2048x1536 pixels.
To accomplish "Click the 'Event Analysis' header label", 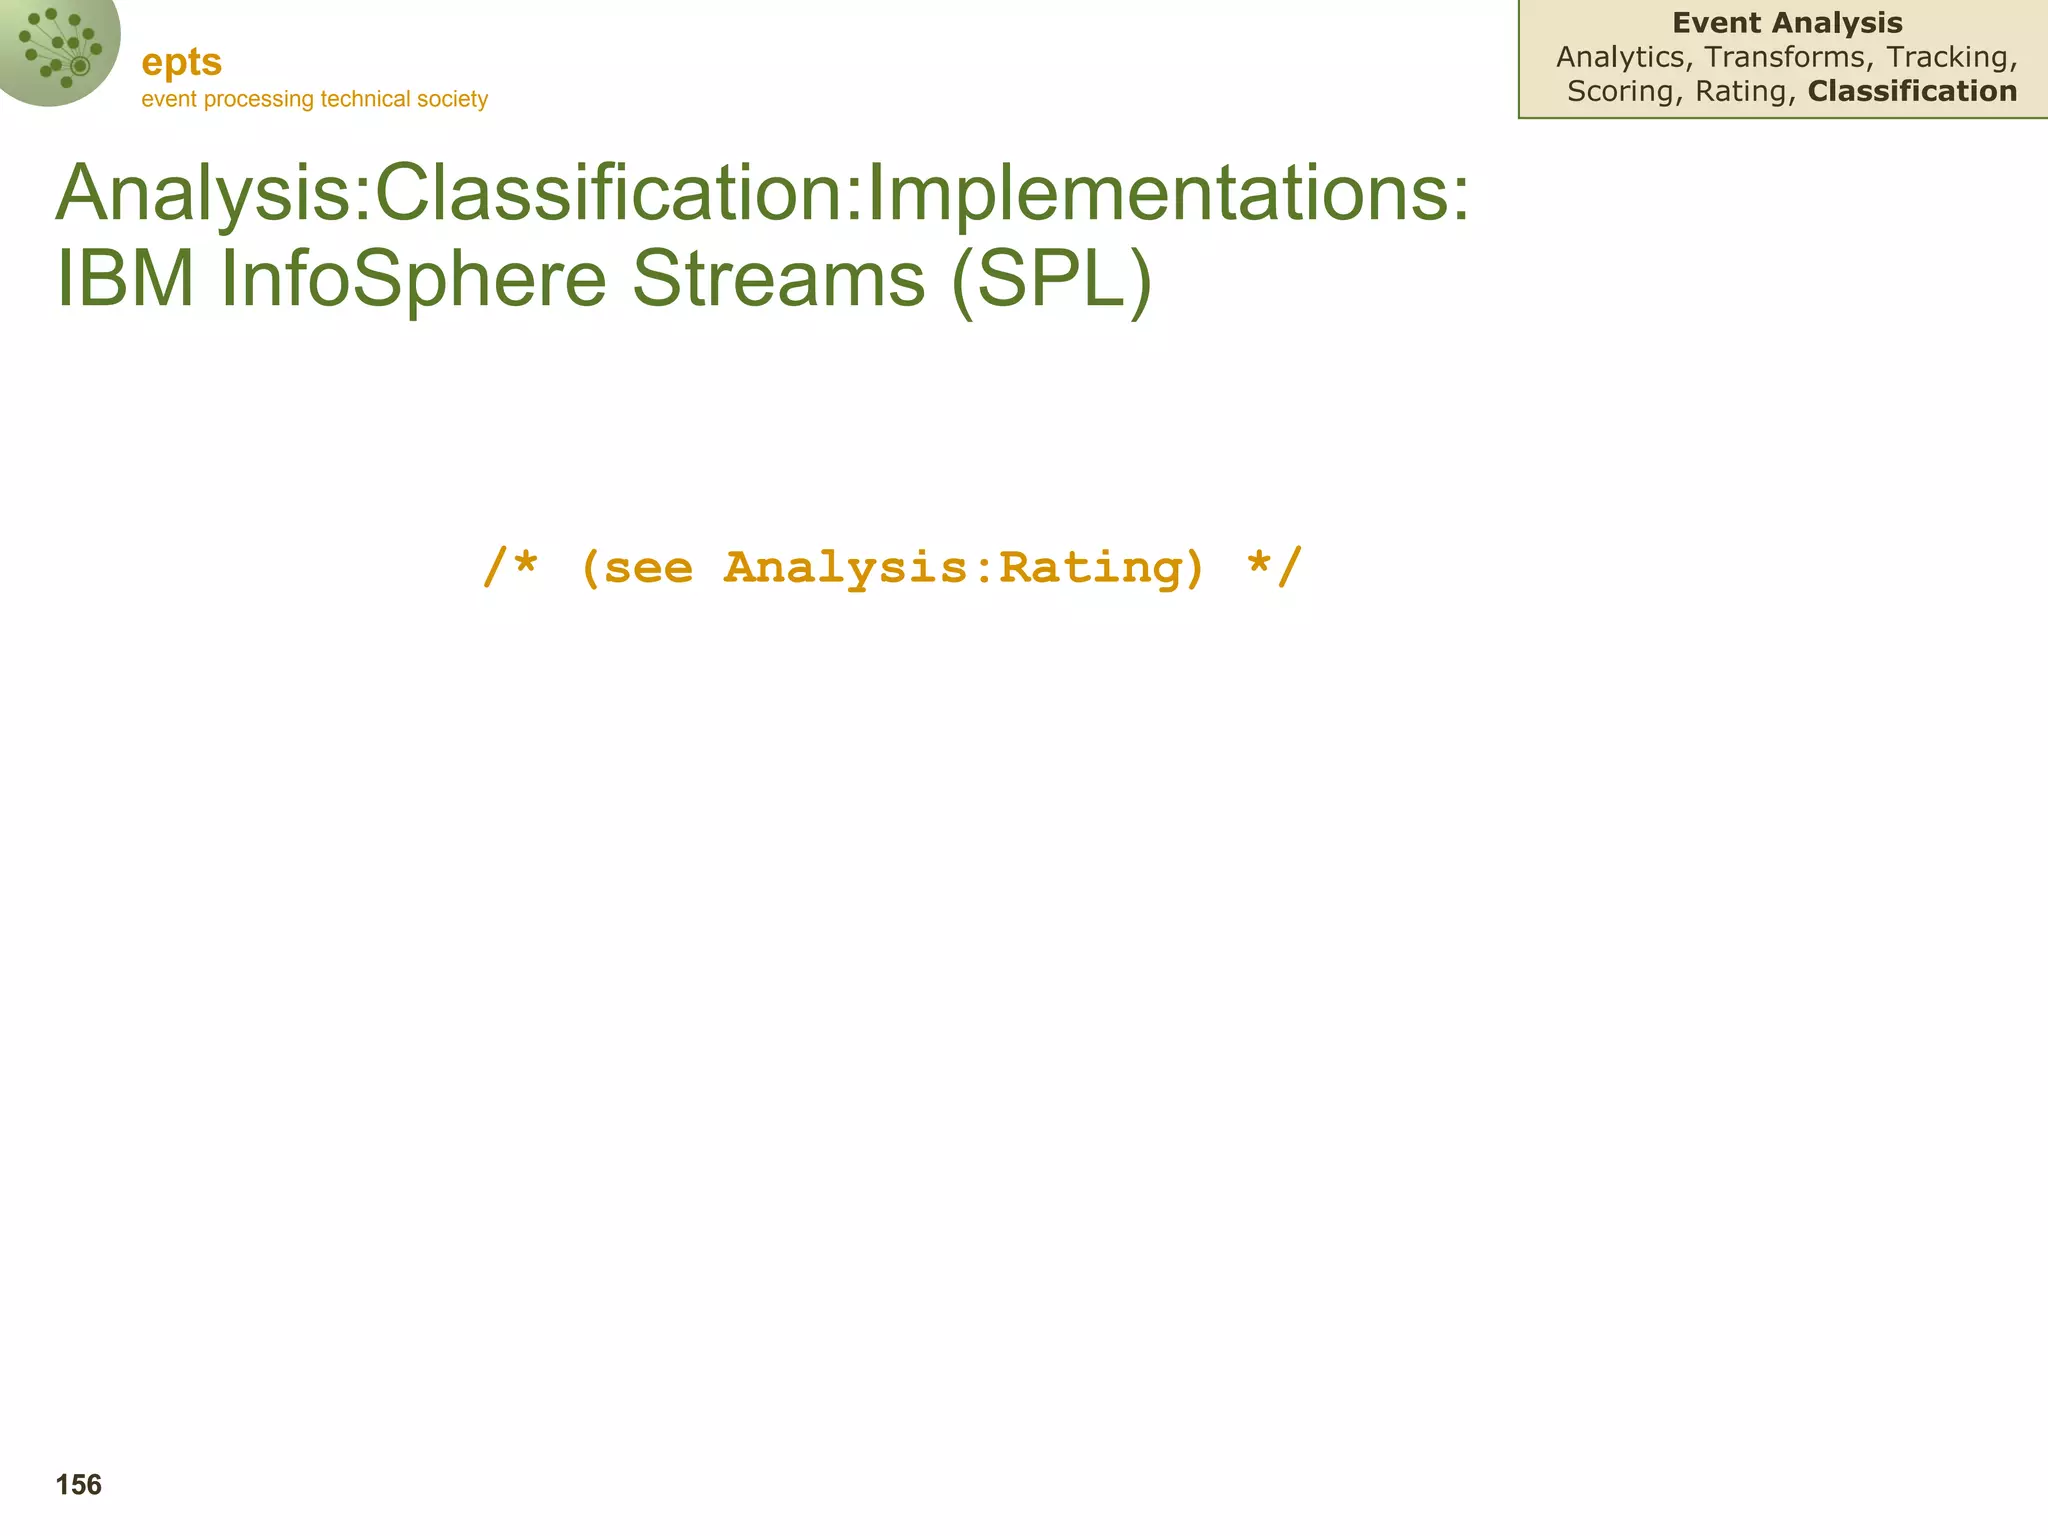I will point(1786,23).
